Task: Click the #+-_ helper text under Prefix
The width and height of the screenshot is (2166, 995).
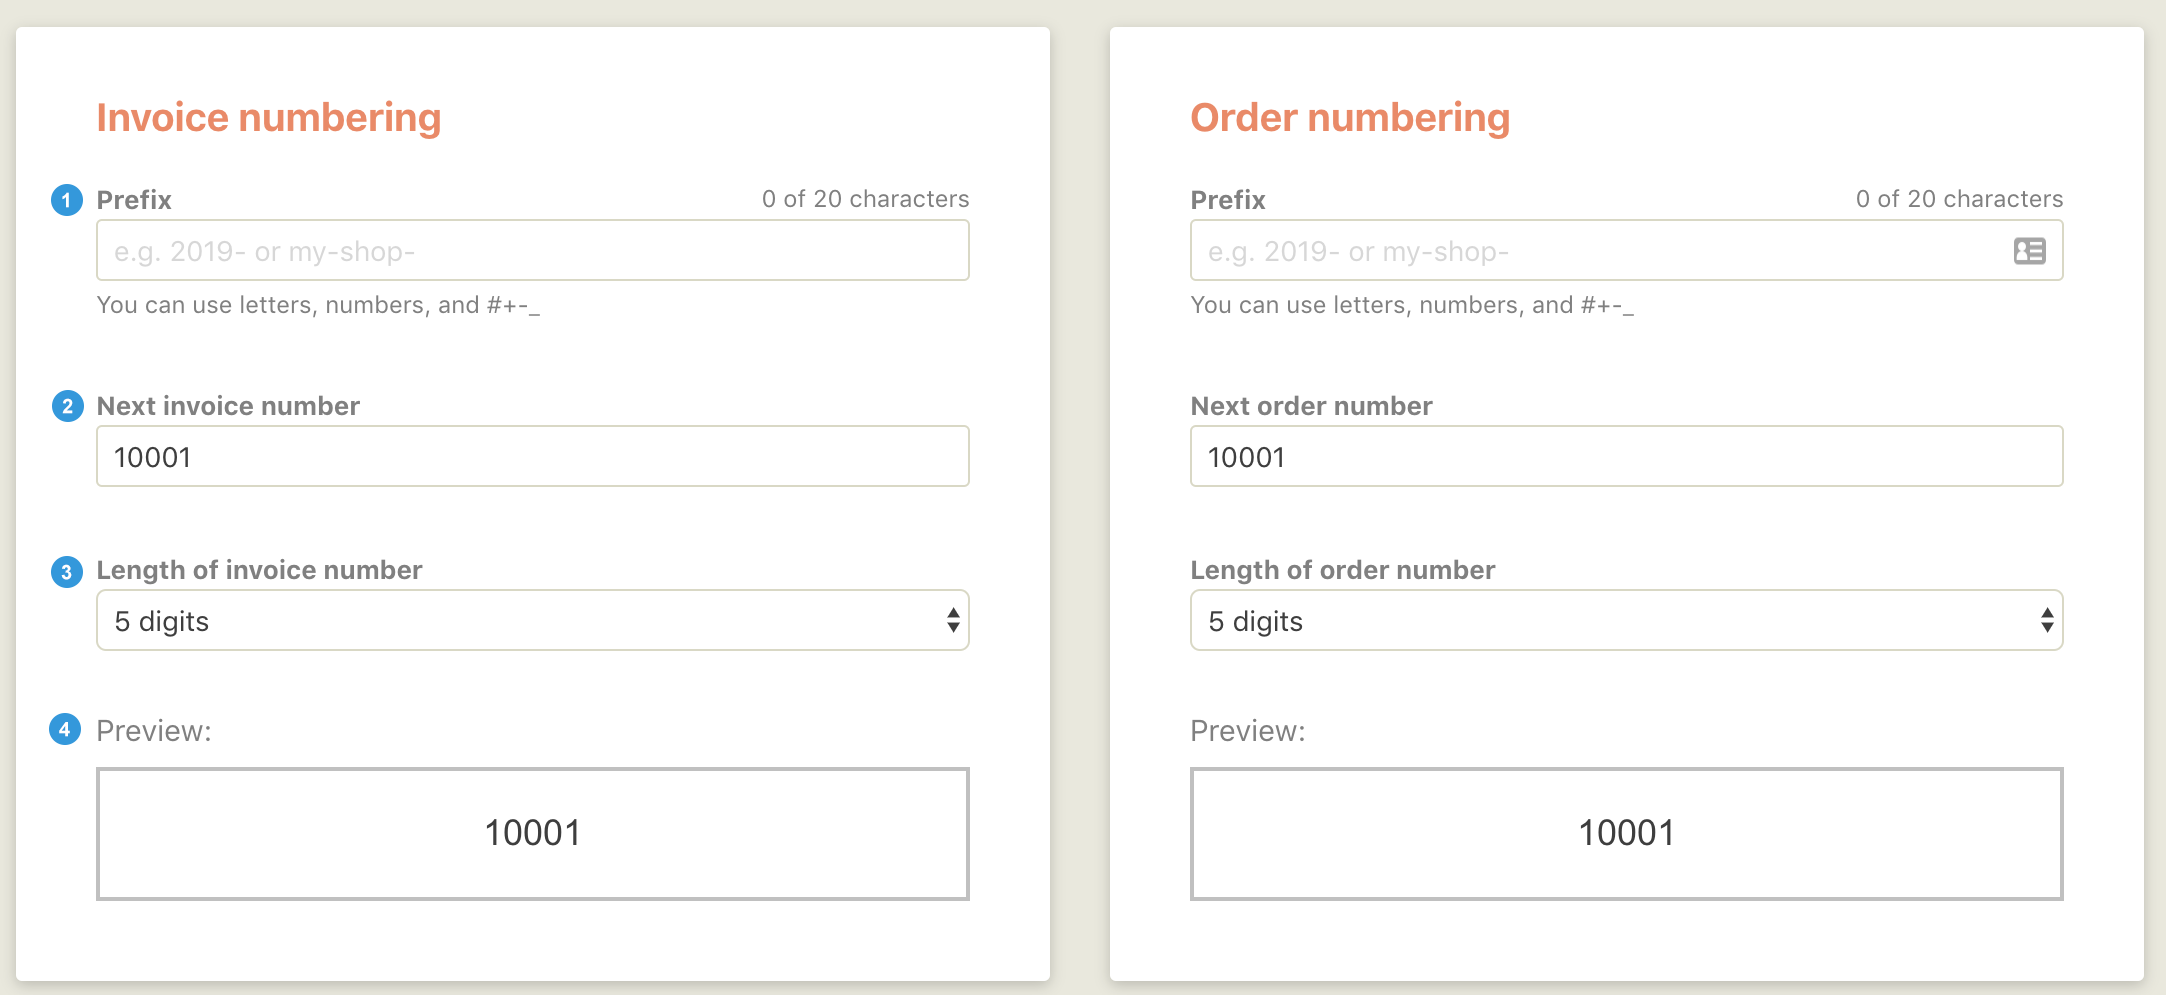Action: click(x=320, y=304)
